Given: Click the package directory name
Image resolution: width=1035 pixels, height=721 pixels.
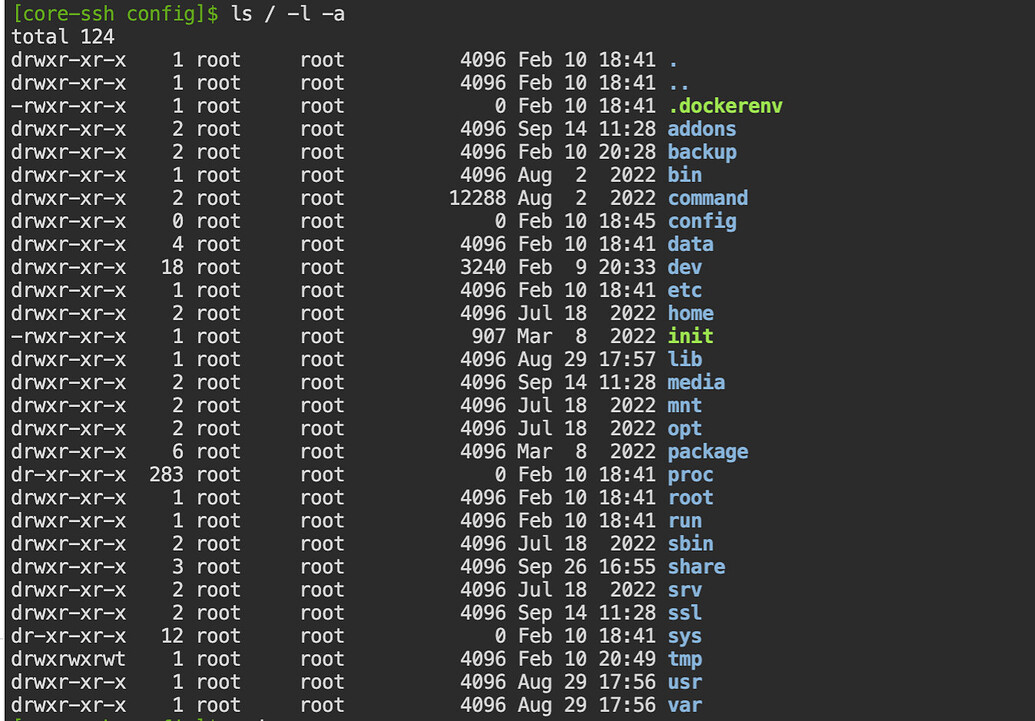Looking at the screenshot, I should tap(708, 451).
